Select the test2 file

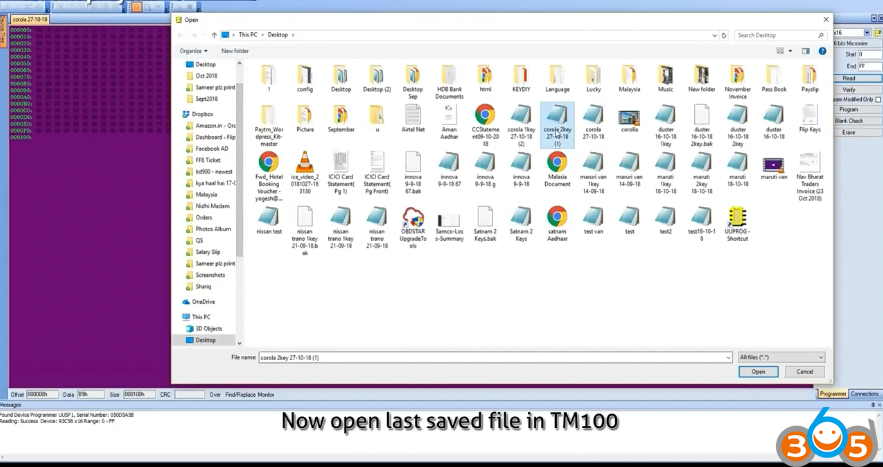[x=665, y=220]
